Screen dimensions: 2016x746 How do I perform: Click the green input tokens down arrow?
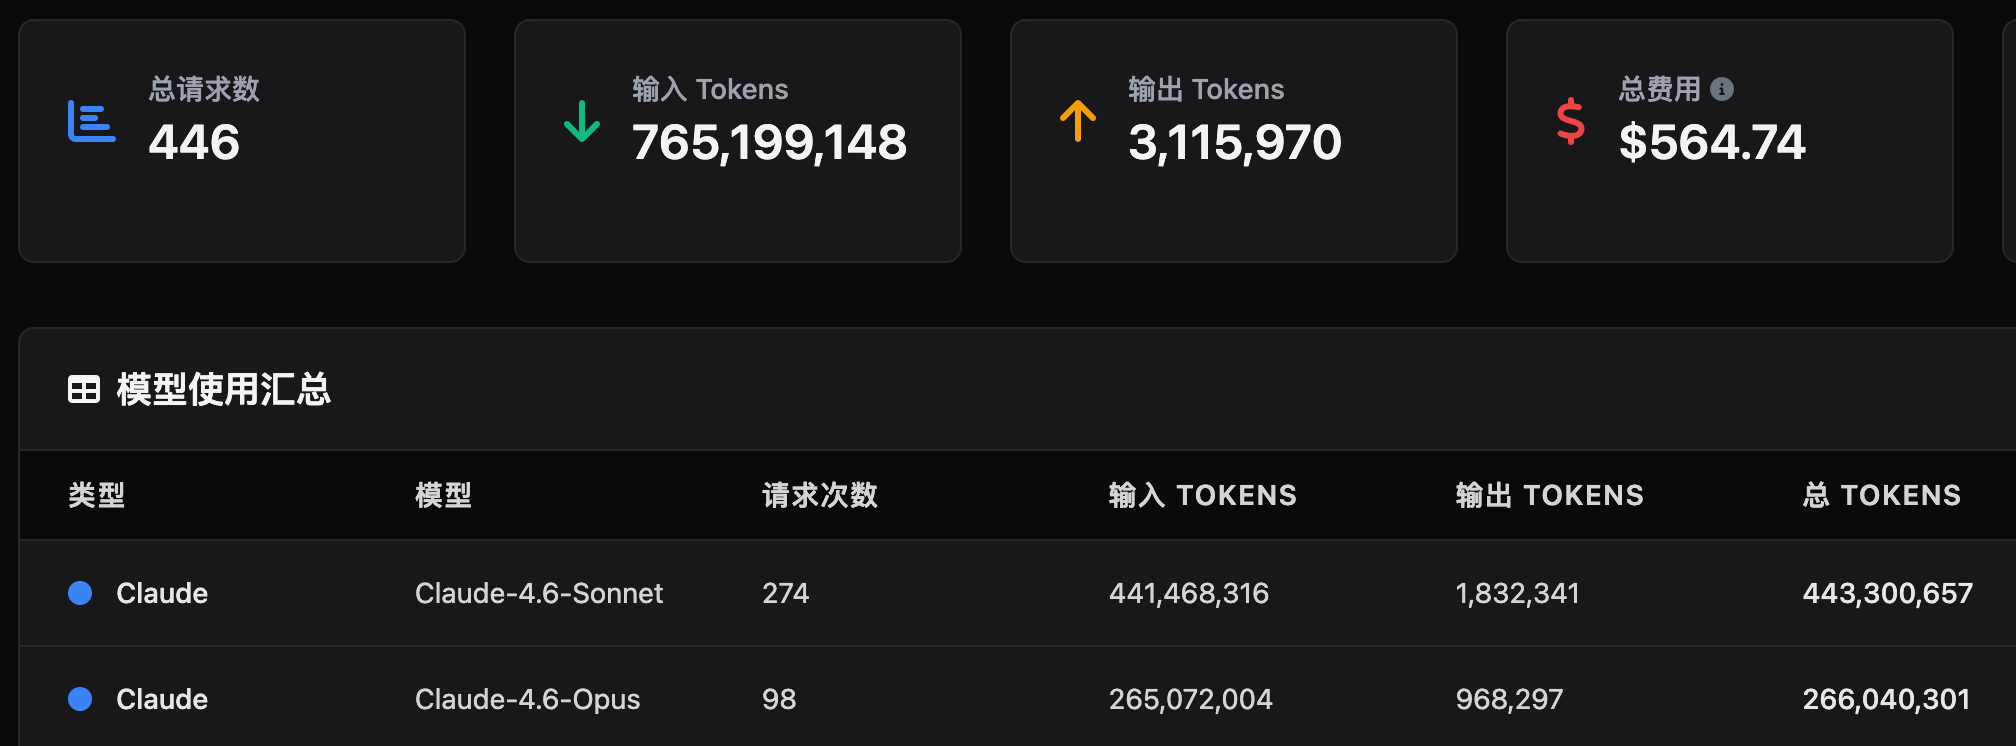[x=581, y=121]
